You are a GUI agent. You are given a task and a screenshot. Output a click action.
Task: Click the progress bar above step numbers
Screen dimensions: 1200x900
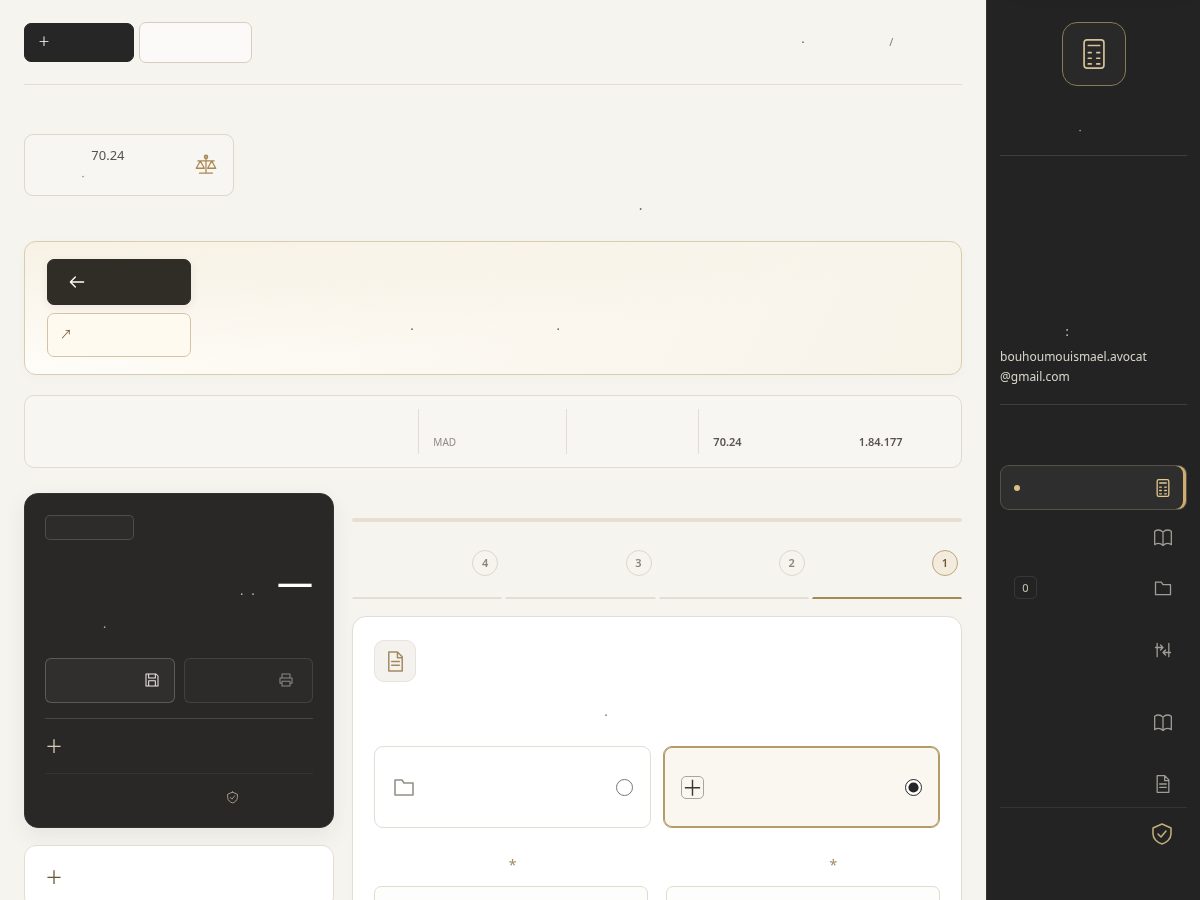(x=657, y=520)
